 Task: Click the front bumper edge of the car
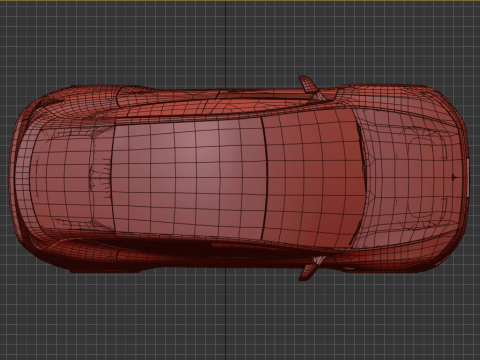[467, 177]
